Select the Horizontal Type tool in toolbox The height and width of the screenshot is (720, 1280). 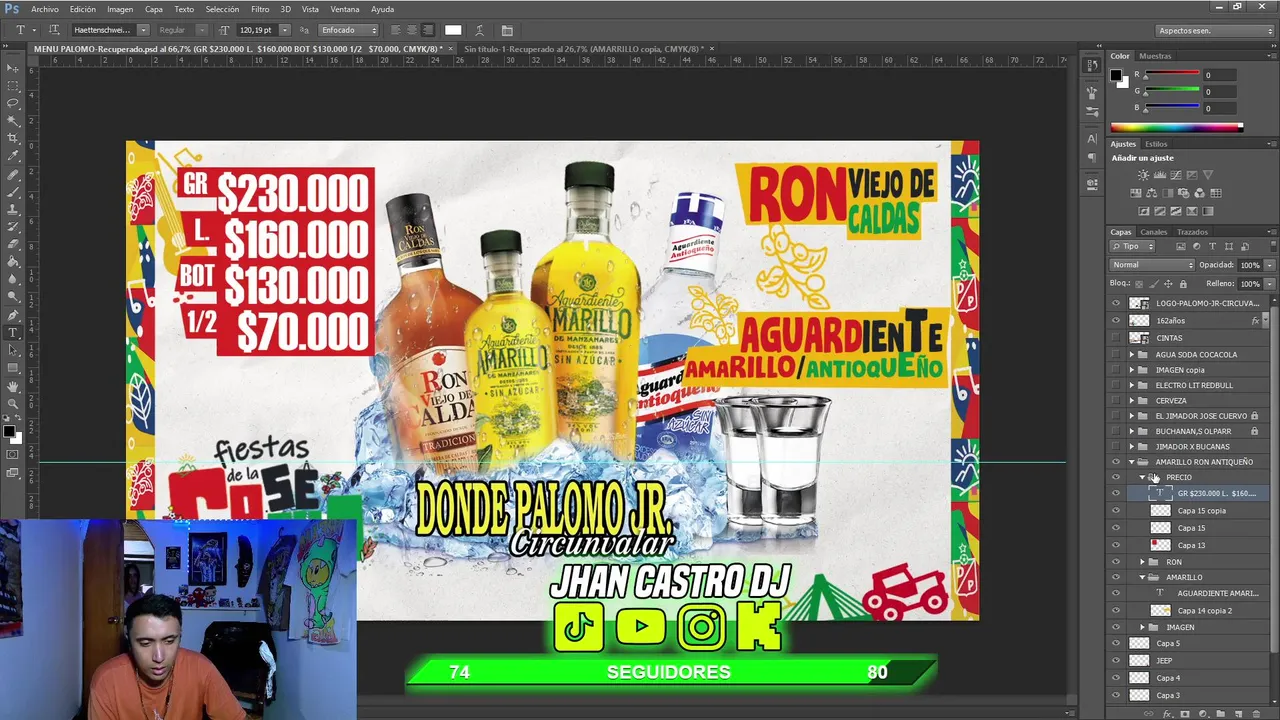point(13,332)
